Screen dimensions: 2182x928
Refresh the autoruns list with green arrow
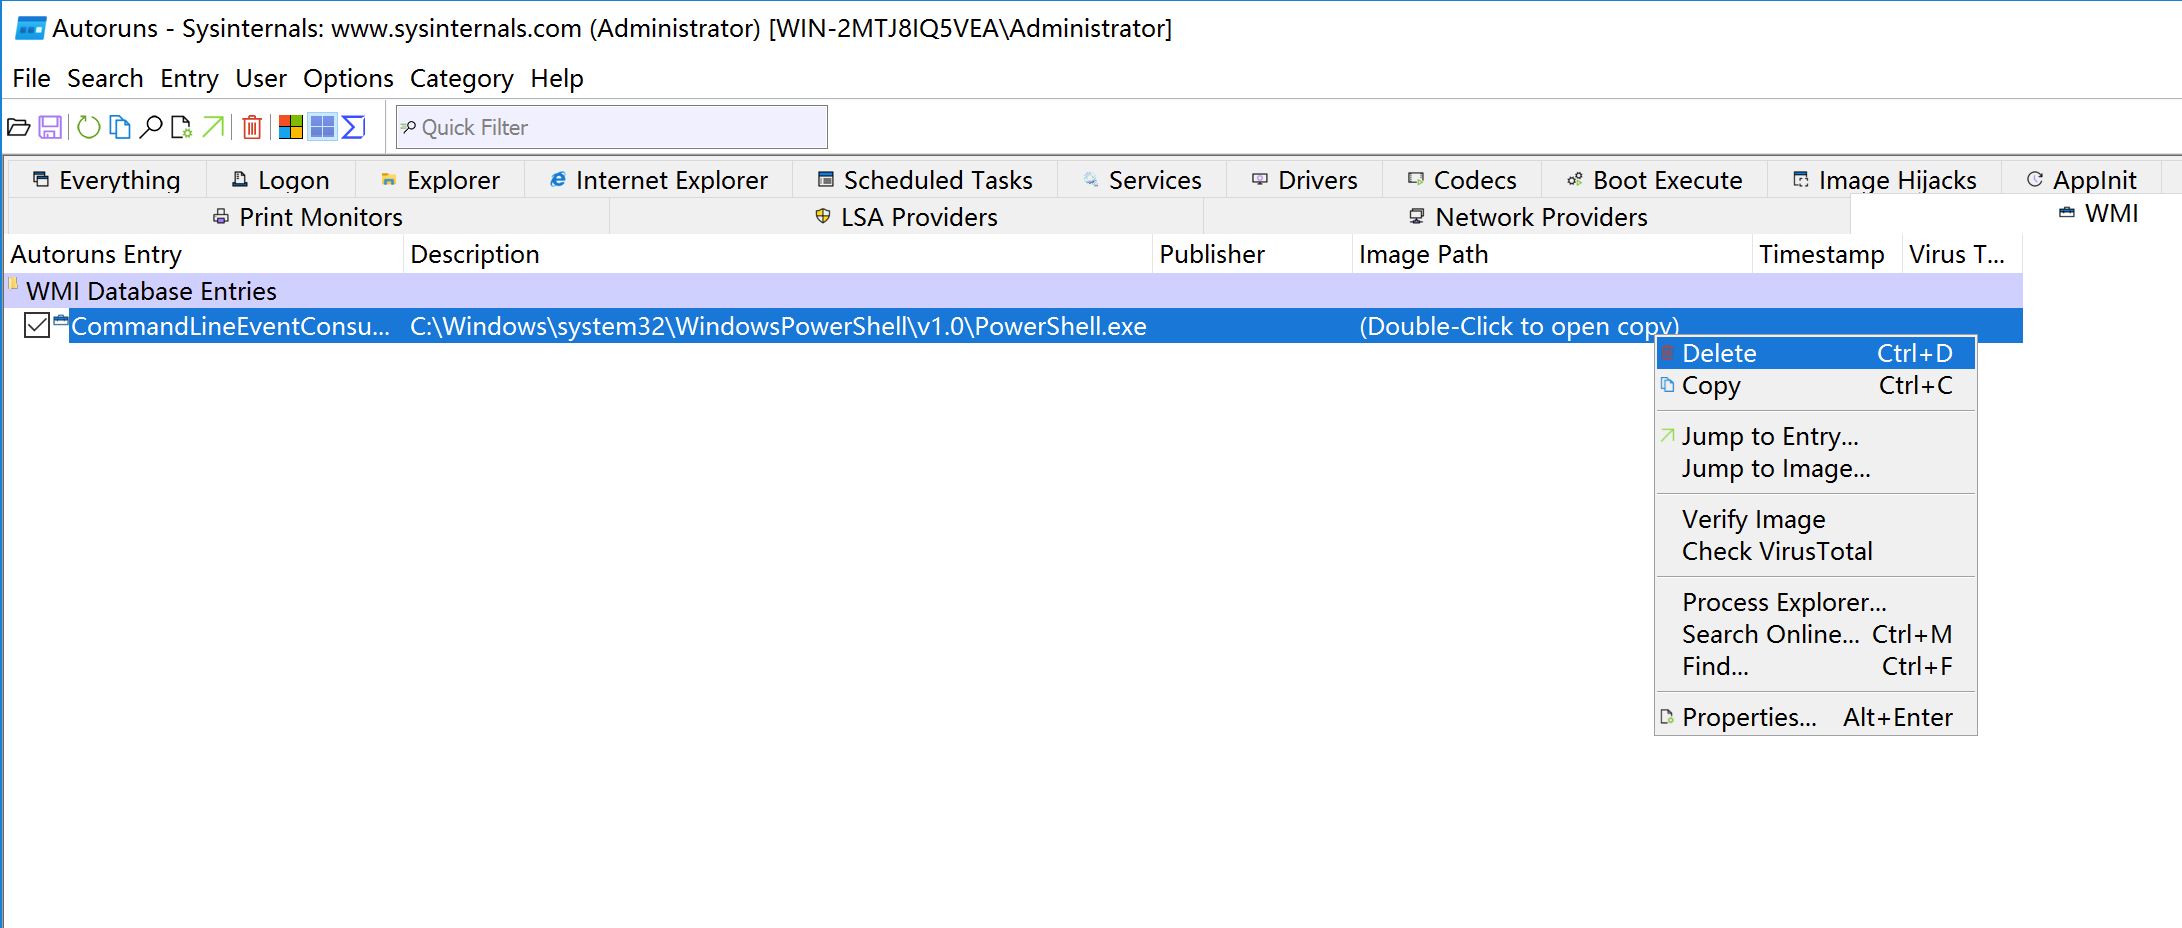[x=89, y=127]
